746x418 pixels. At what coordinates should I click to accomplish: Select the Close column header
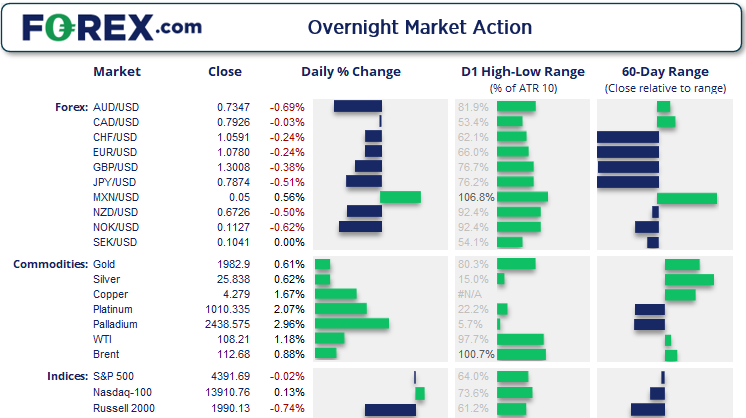pyautogui.click(x=224, y=72)
